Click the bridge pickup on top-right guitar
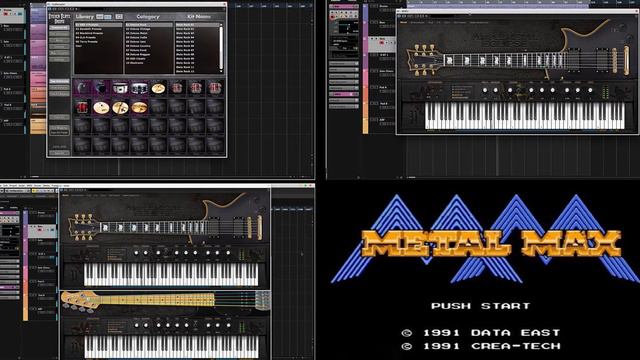The width and height of the screenshot is (640, 360). [602, 60]
